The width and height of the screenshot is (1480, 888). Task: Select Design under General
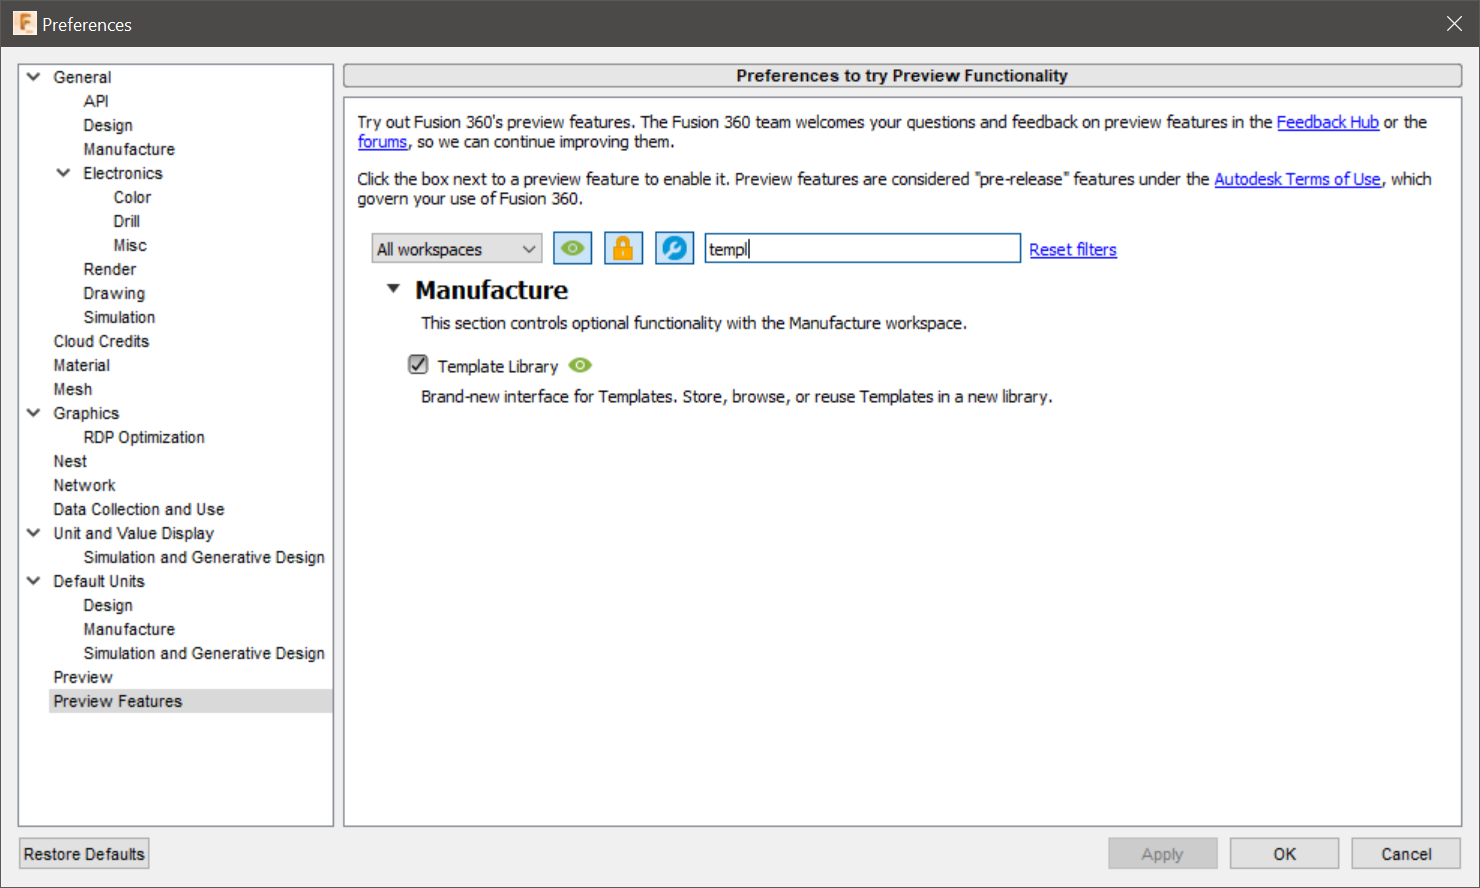point(108,125)
